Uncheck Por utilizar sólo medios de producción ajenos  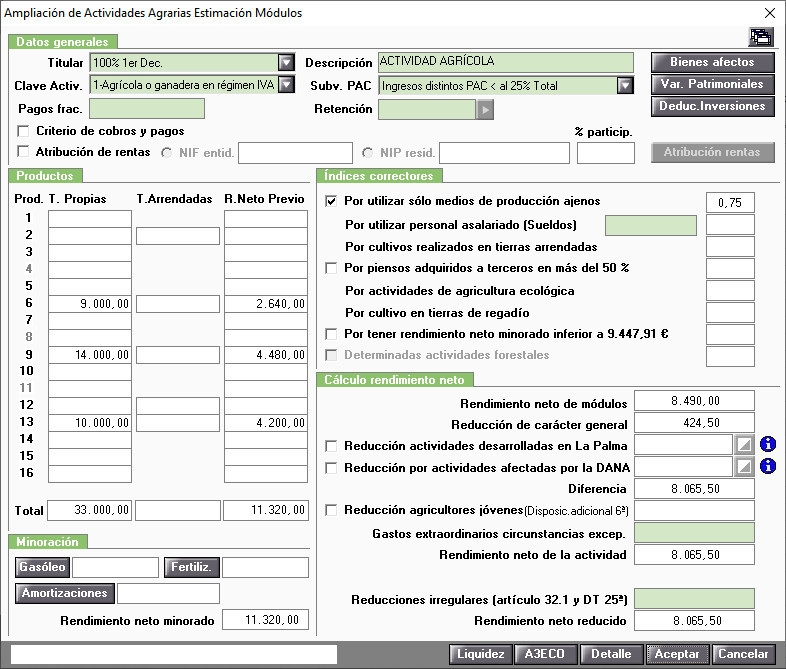(x=331, y=201)
